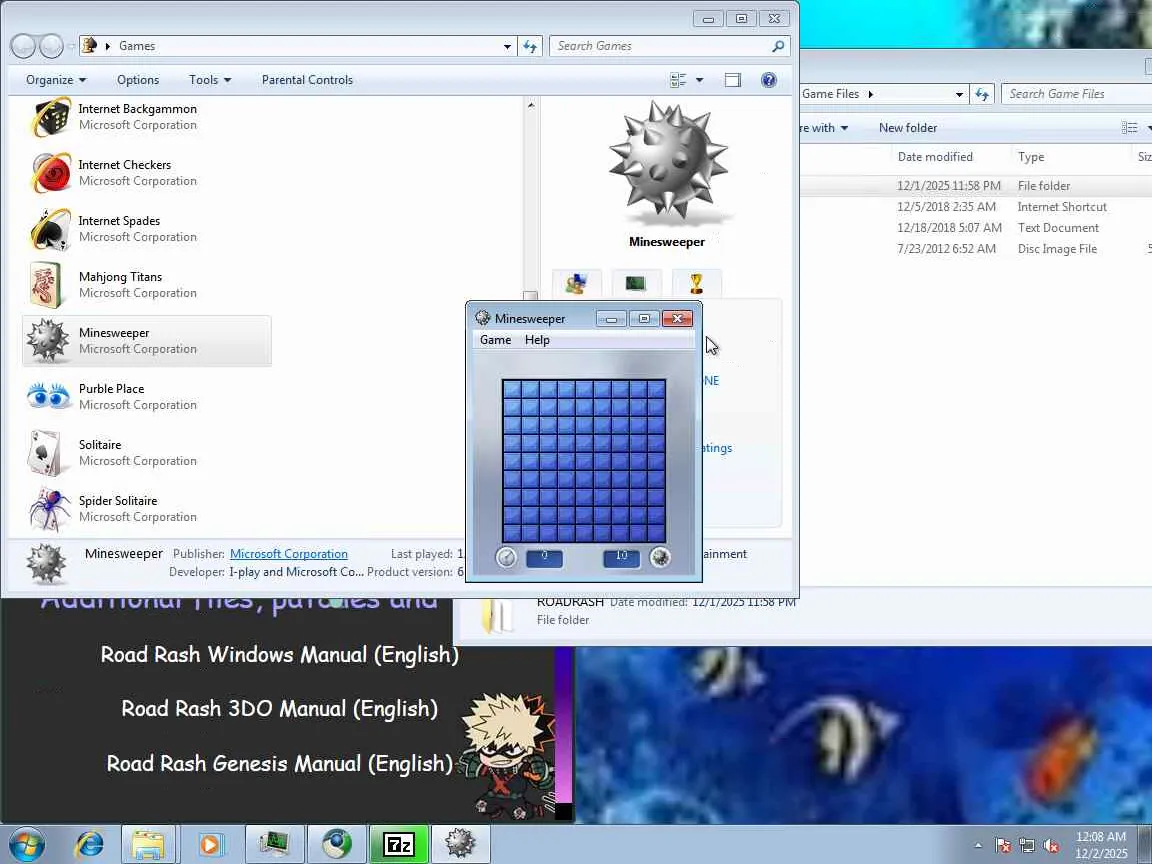Screen dimensions: 1152x864
Task: Click the games list scrollbar thumb
Action: tap(530, 295)
